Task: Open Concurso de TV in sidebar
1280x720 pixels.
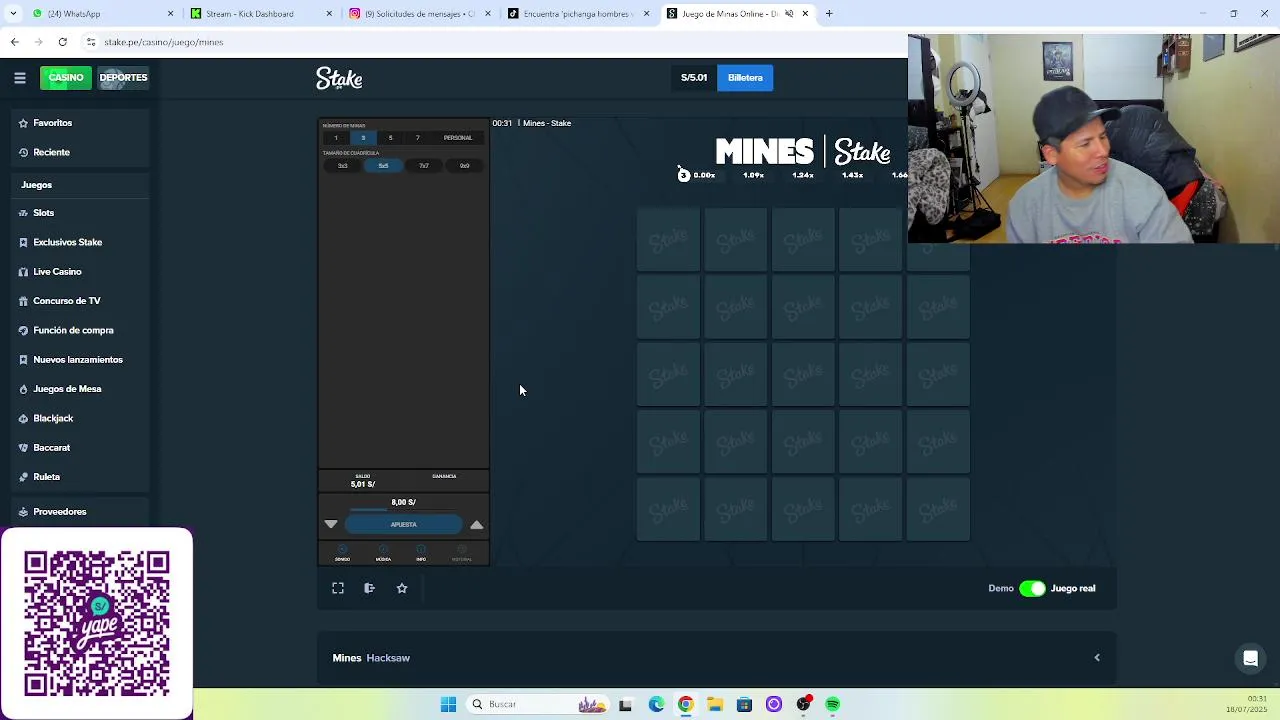Action: click(x=66, y=301)
